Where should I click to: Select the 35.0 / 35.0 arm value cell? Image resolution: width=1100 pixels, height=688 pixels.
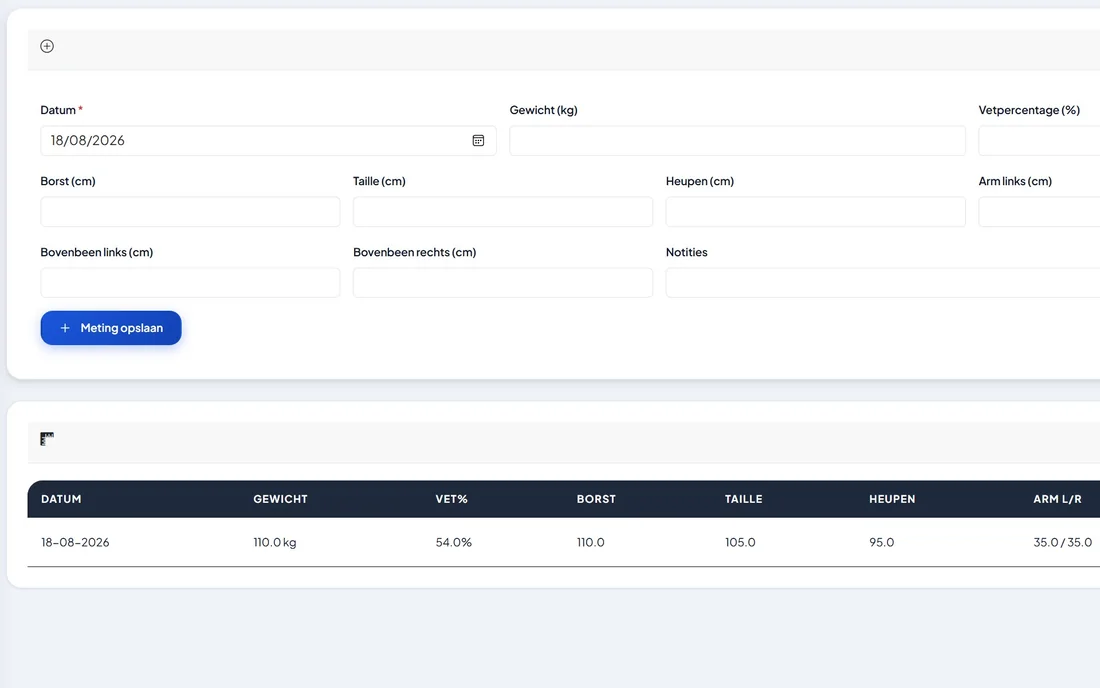click(x=1063, y=542)
